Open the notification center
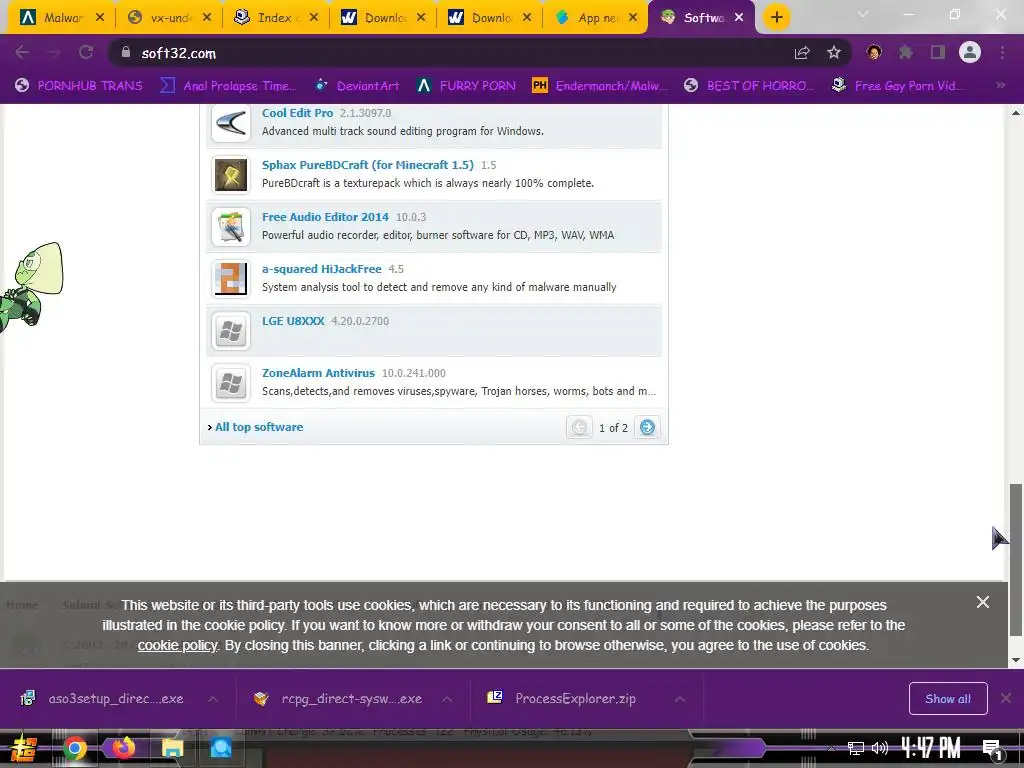Screen dimensions: 1024x768 click(992, 748)
